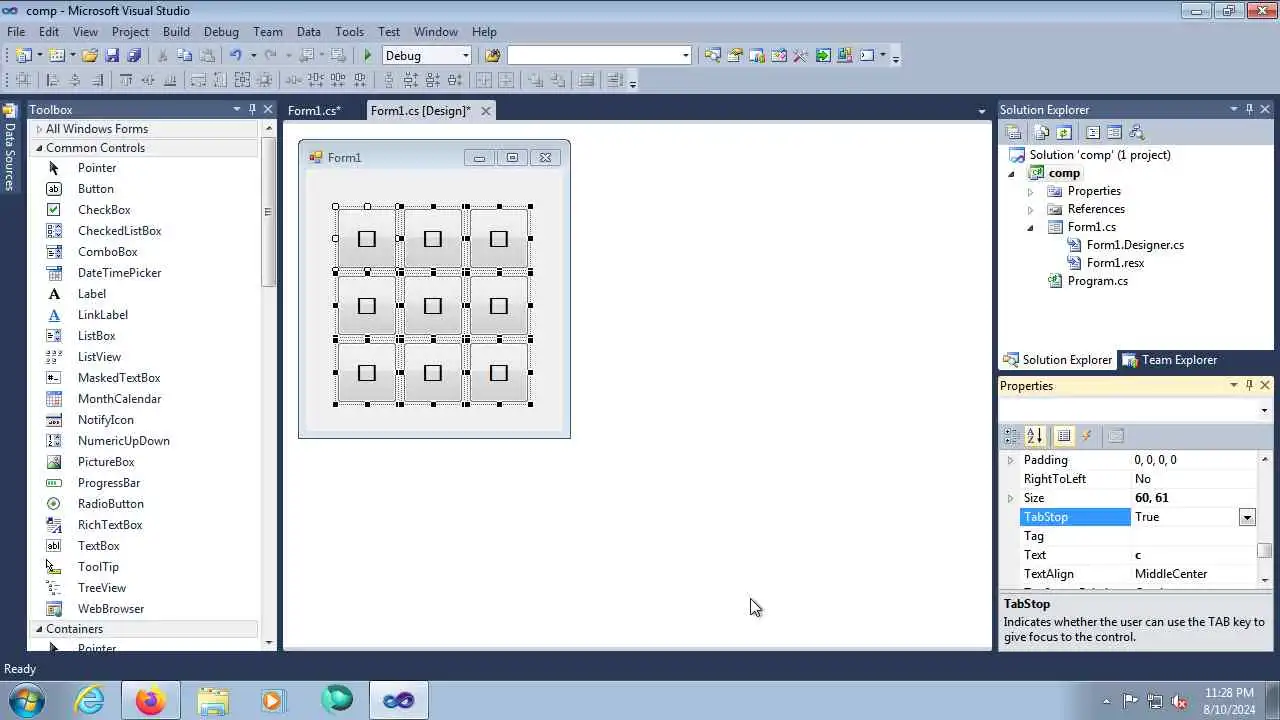
Task: Open the Window menu
Action: pyautogui.click(x=436, y=32)
